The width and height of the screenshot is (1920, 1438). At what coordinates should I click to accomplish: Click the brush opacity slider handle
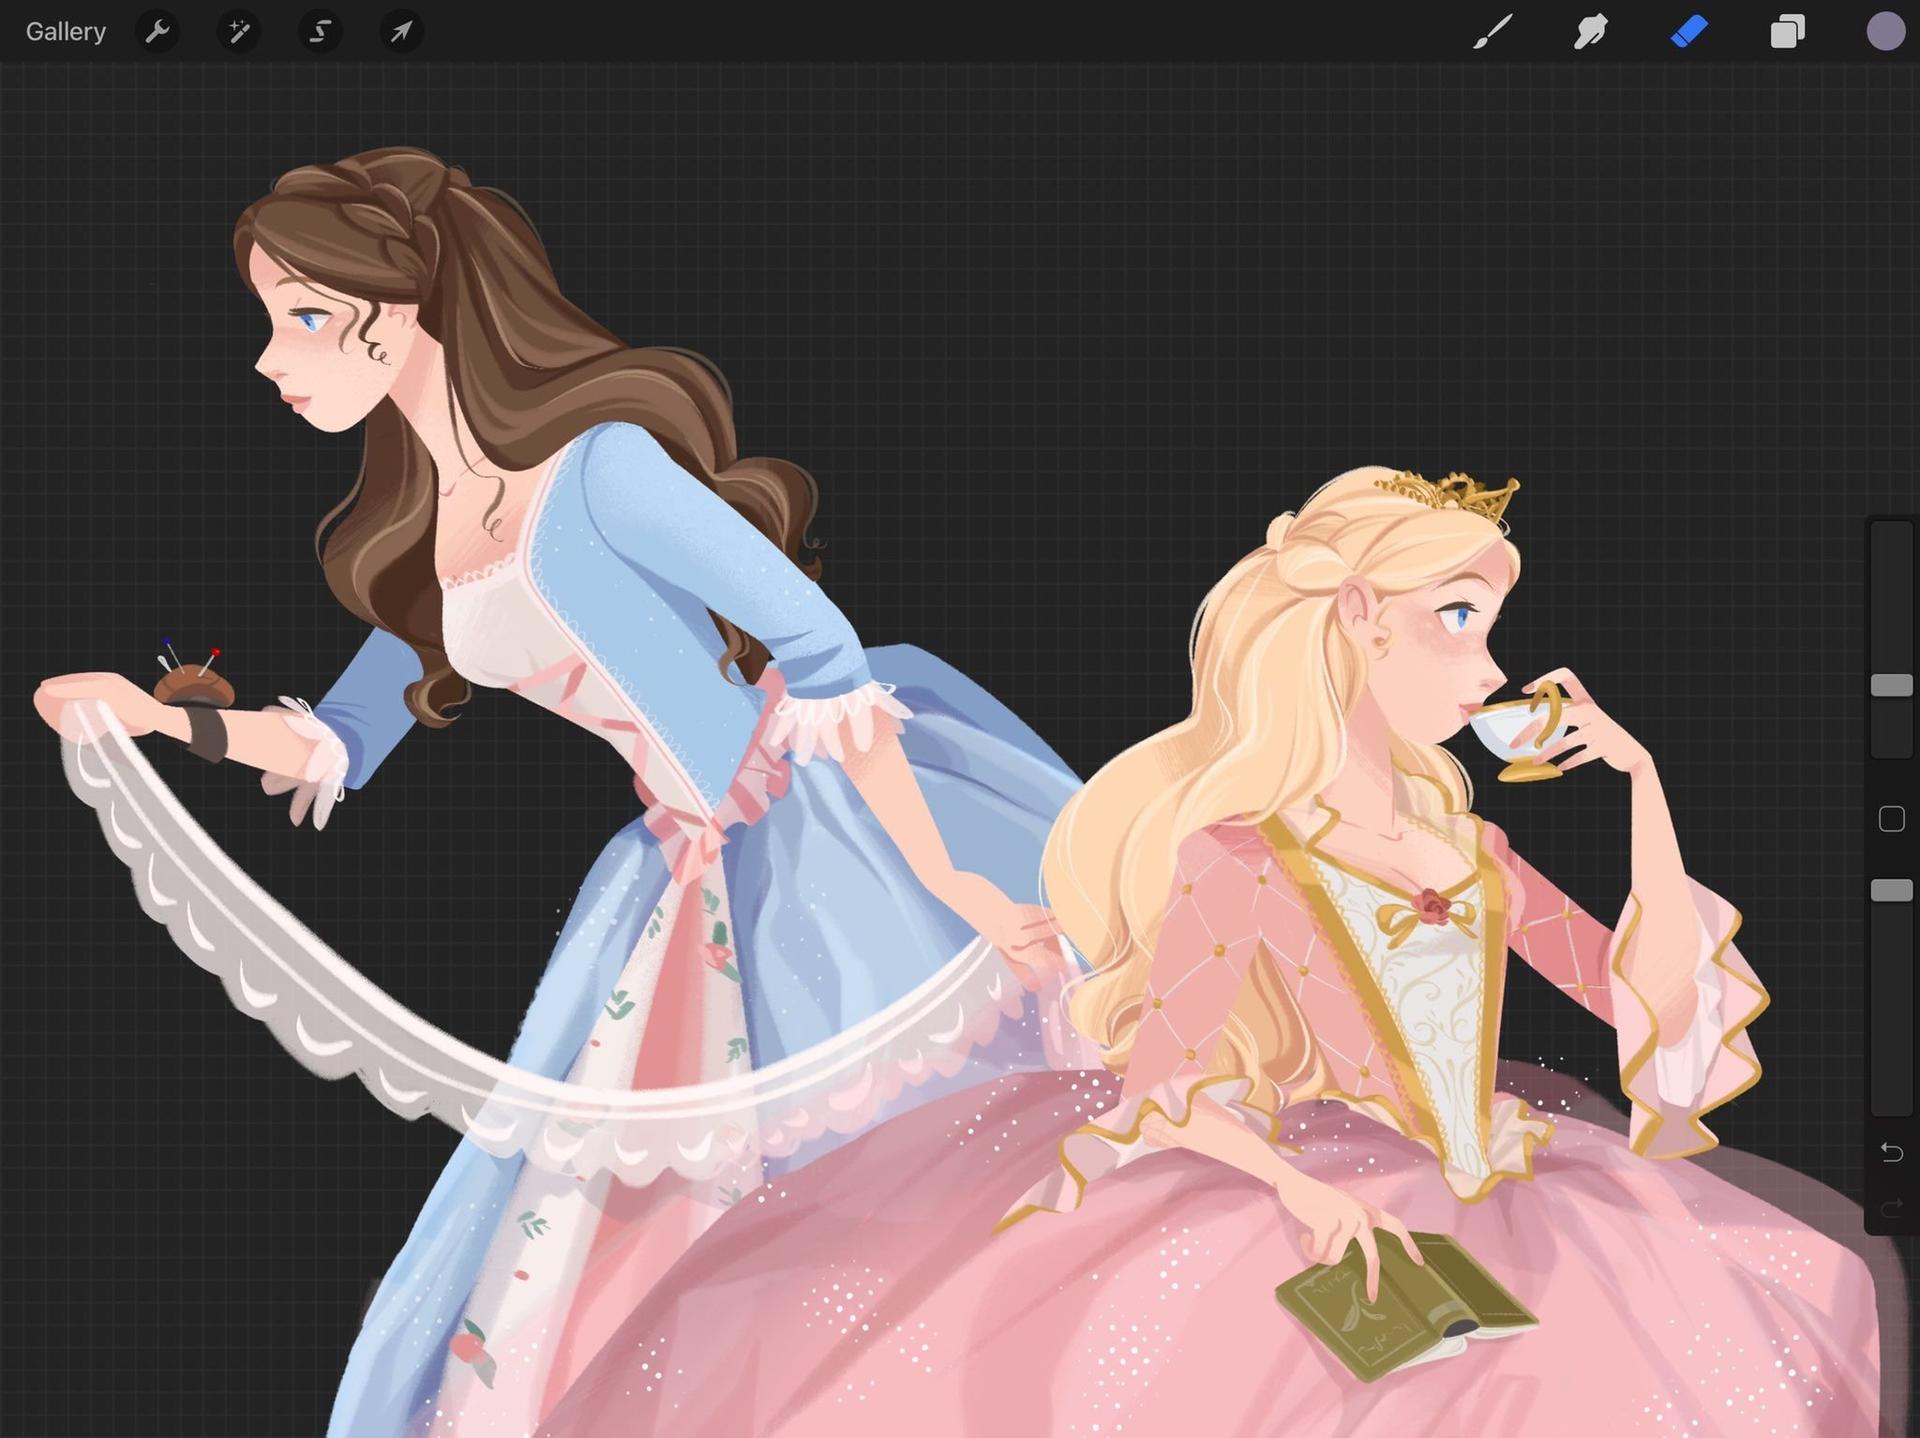(1891, 890)
